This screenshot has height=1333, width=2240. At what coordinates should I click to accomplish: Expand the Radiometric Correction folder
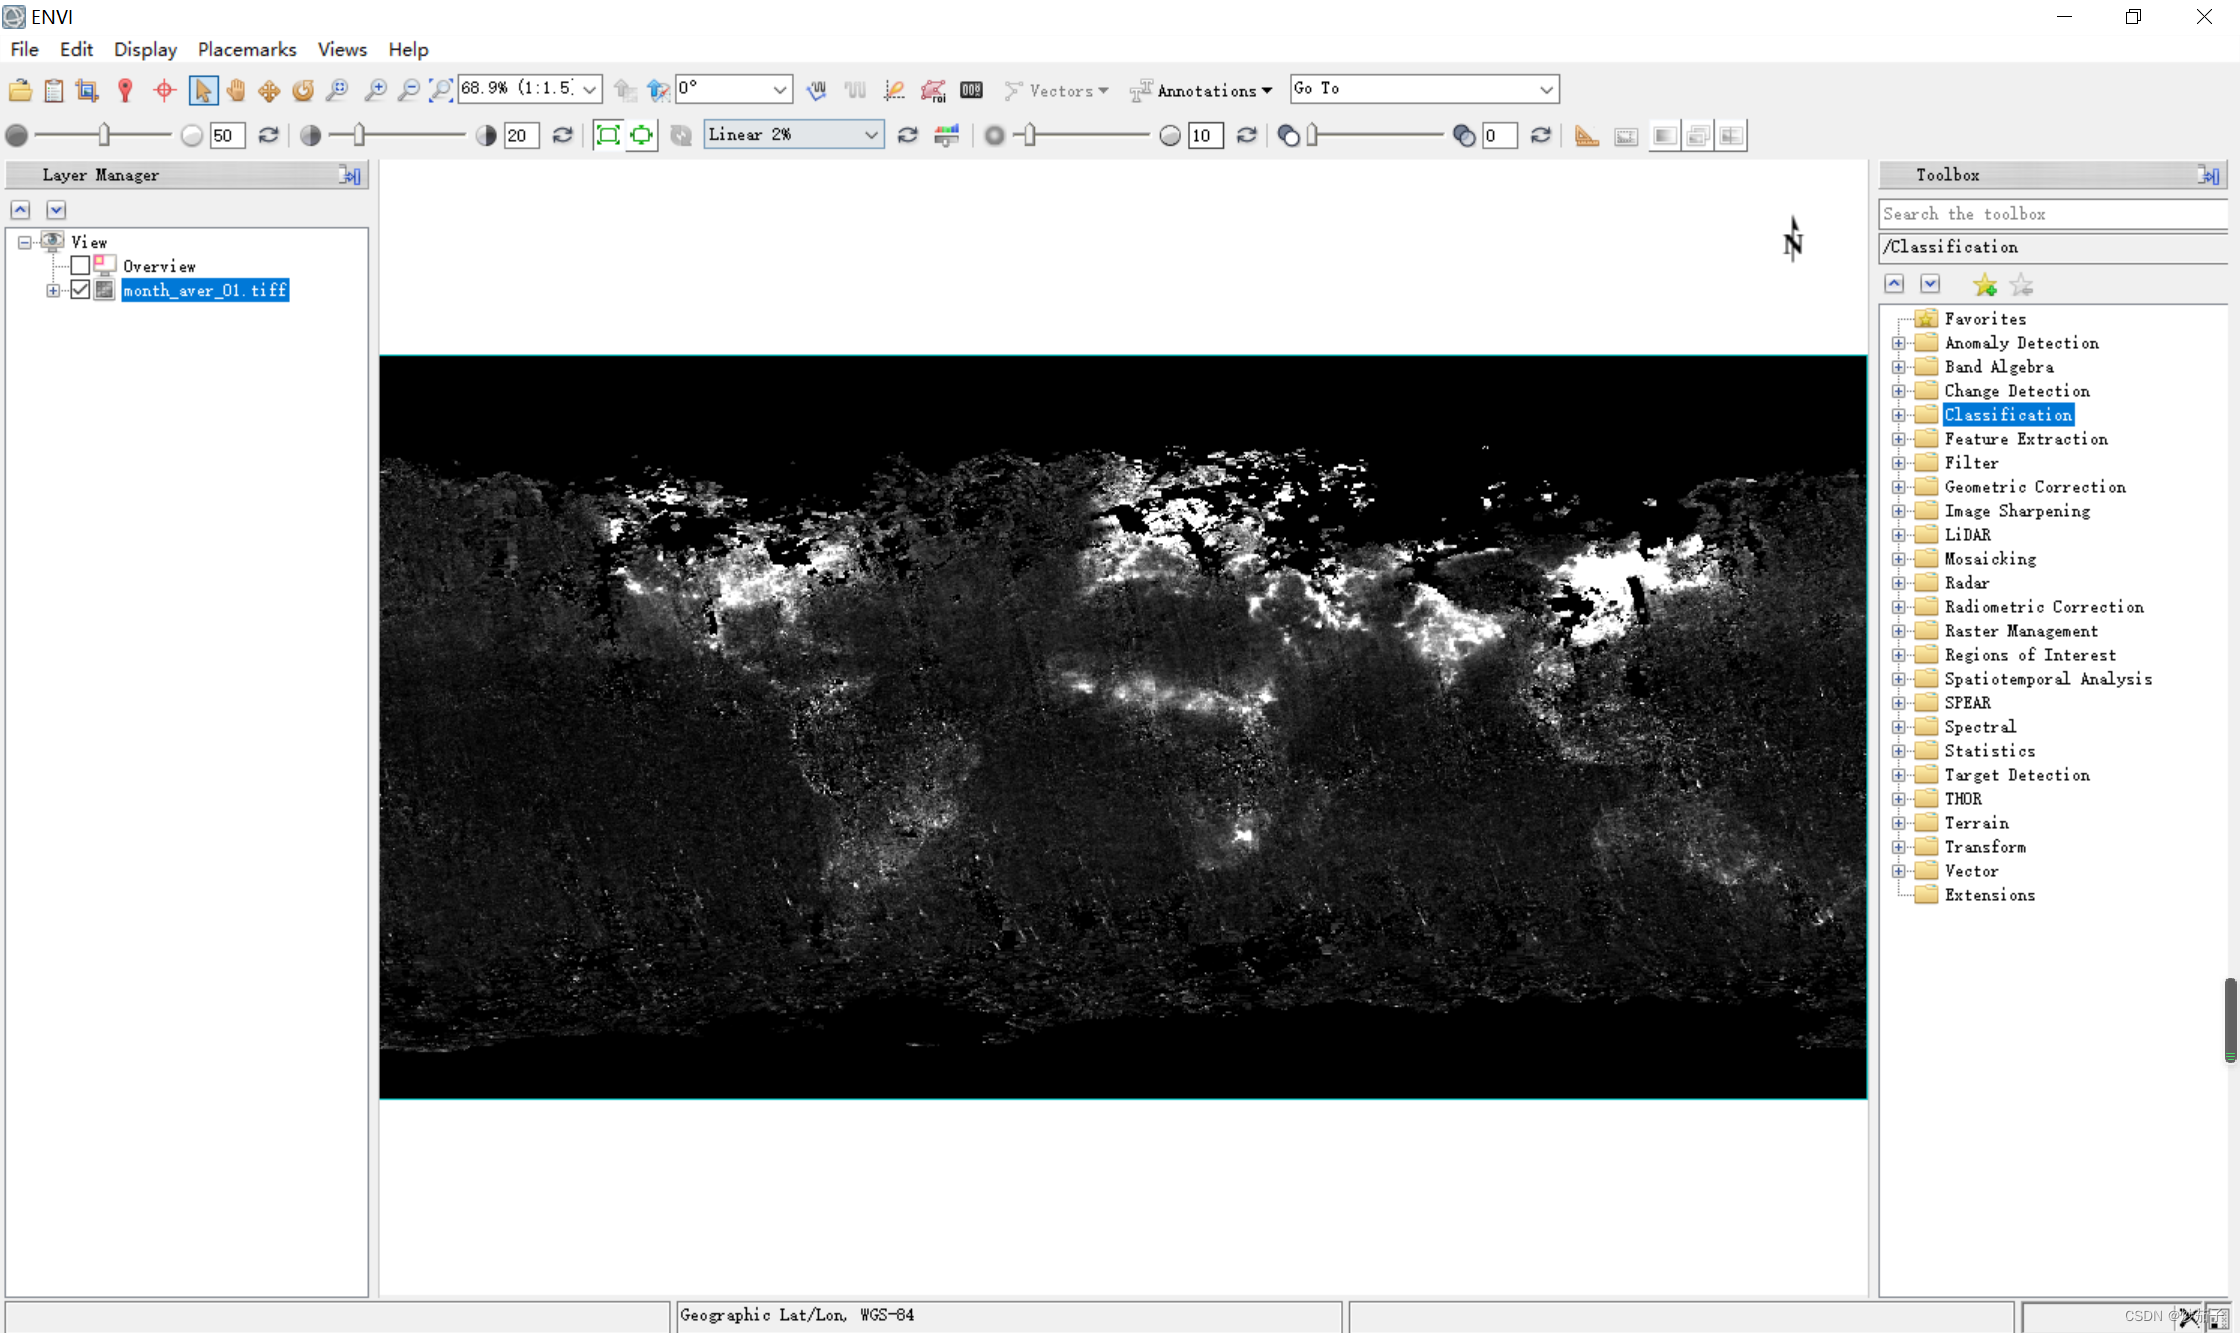pyautogui.click(x=1898, y=607)
